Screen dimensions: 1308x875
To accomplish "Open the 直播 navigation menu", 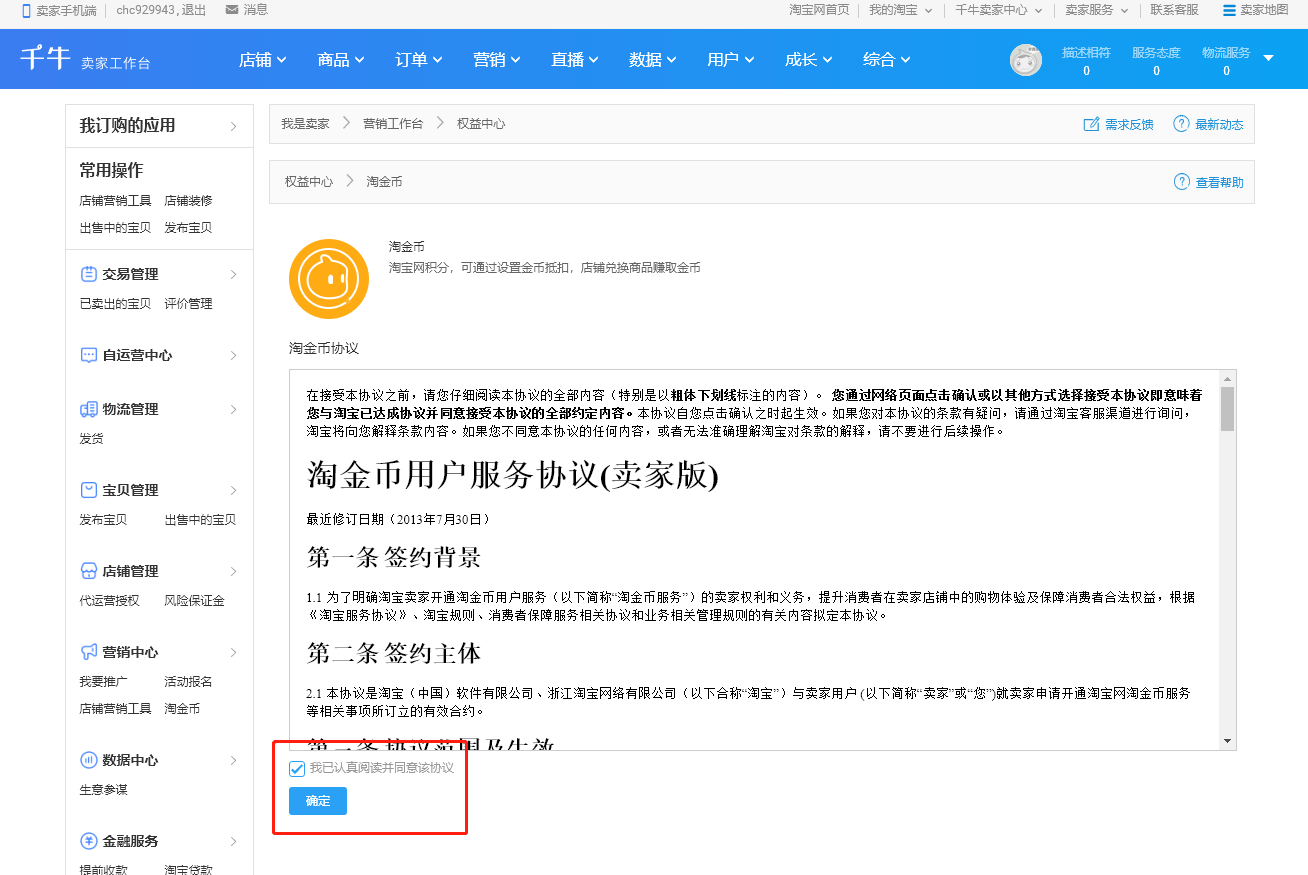I will coord(575,59).
